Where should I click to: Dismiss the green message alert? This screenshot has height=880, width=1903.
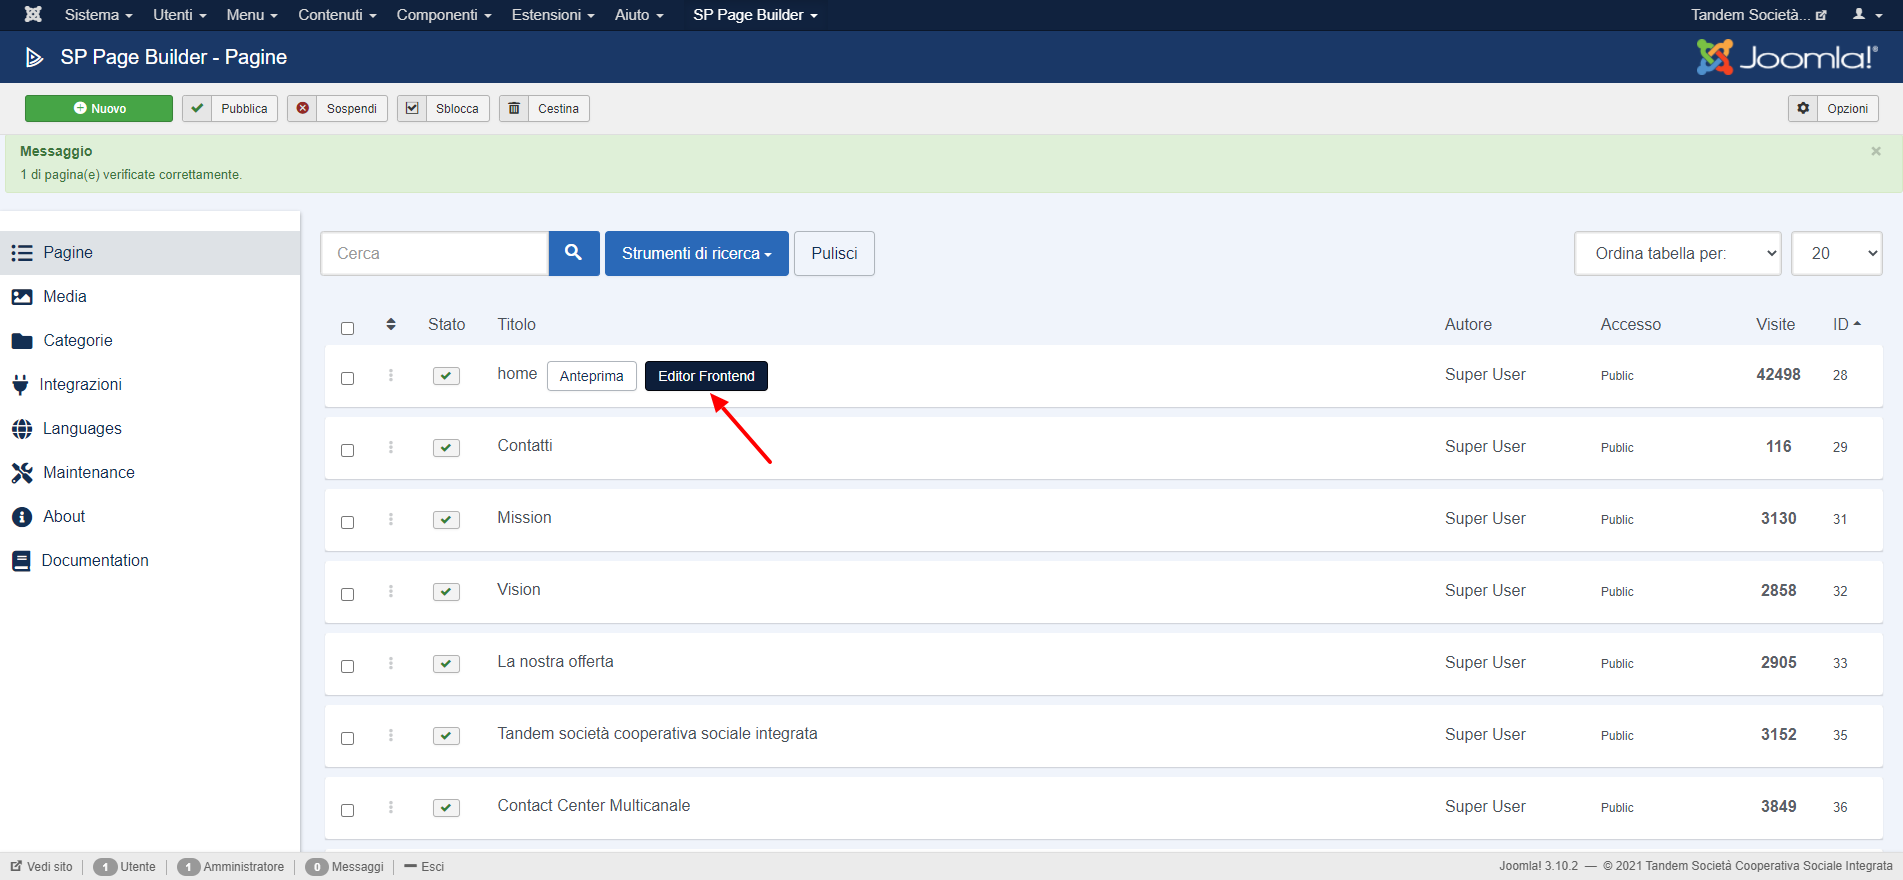1875,151
